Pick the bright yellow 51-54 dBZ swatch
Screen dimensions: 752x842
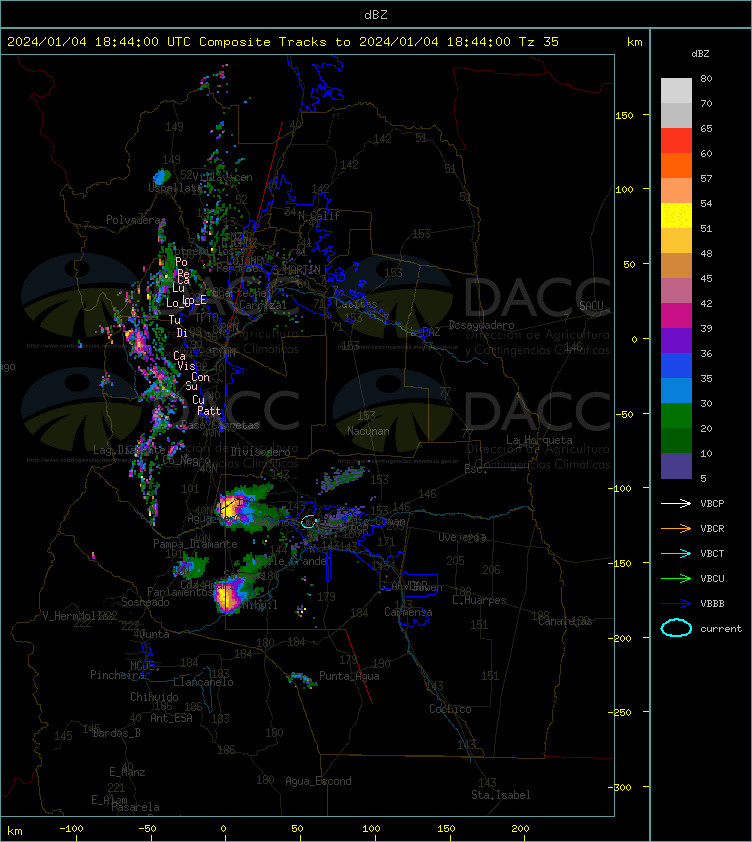click(x=676, y=216)
